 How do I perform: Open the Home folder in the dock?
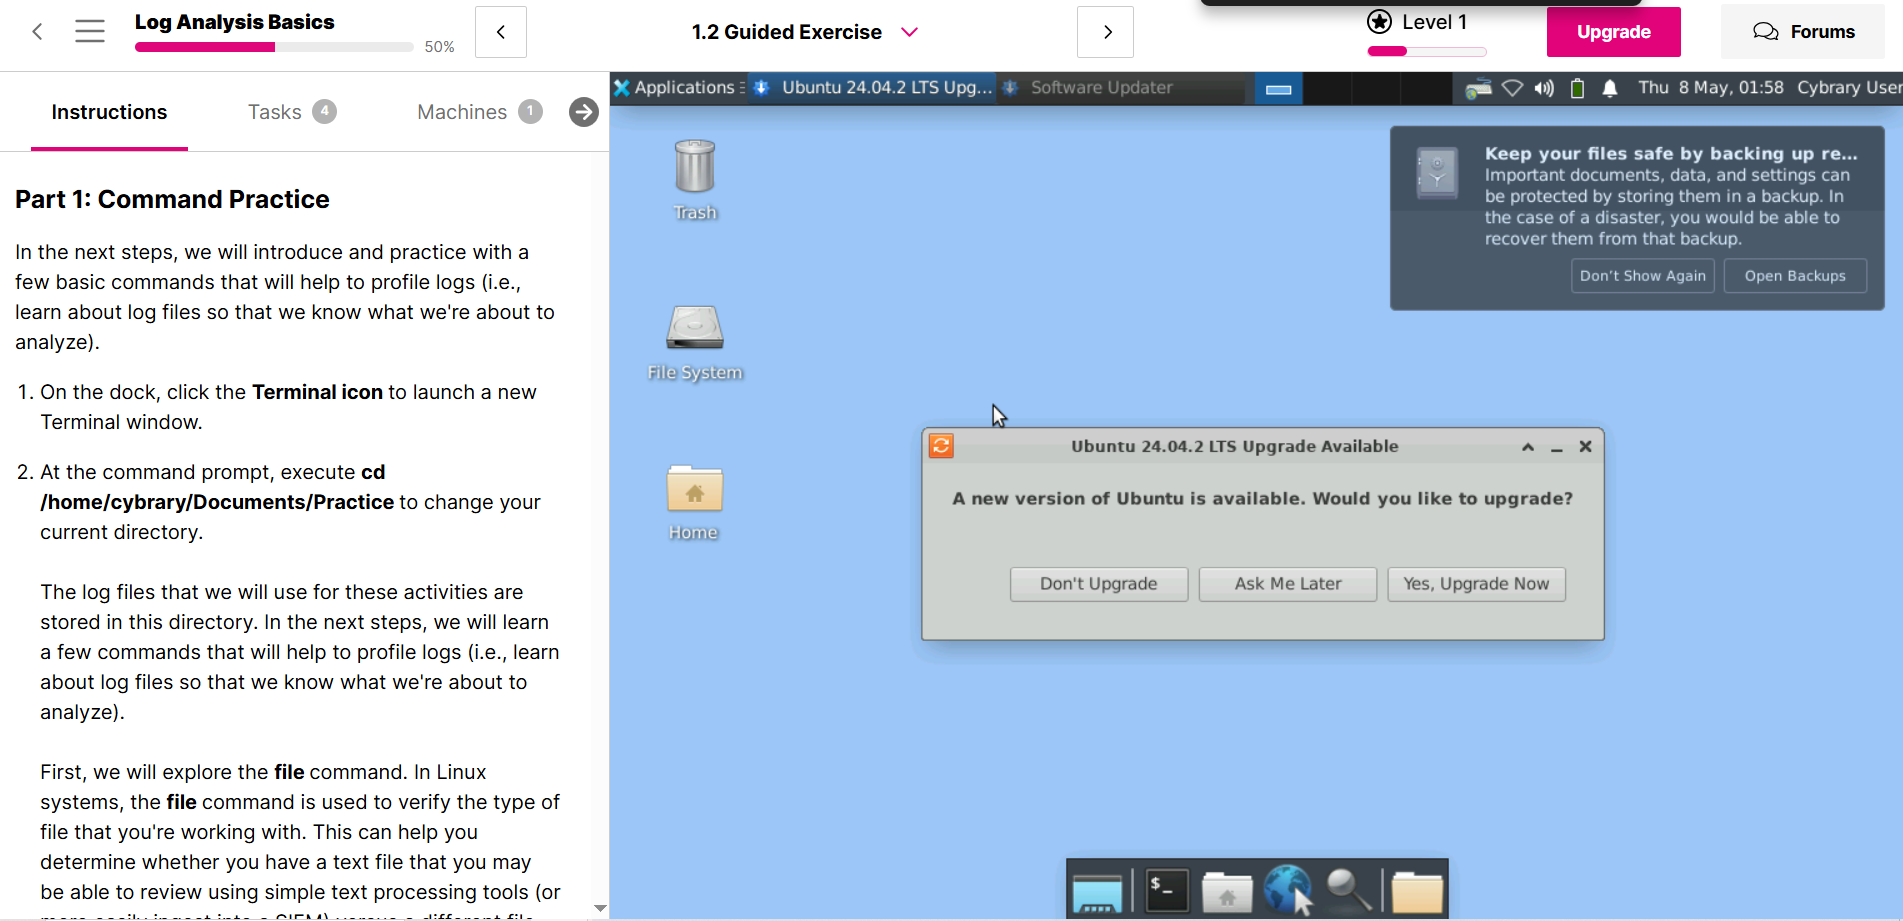pos(1227,891)
